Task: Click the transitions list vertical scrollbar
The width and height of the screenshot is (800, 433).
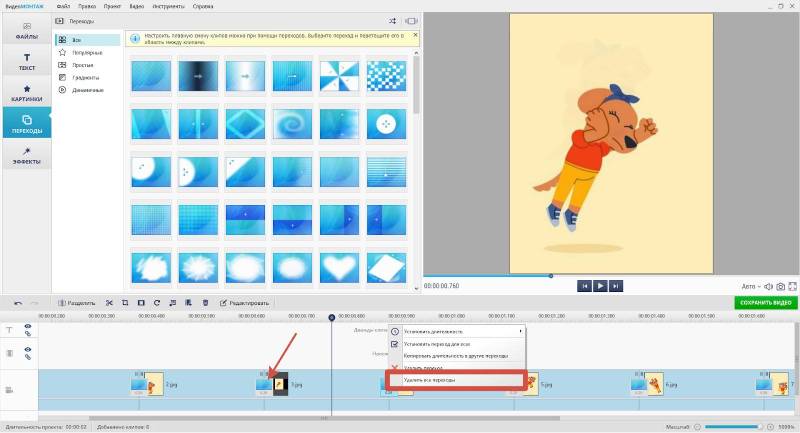Action: pyautogui.click(x=416, y=84)
